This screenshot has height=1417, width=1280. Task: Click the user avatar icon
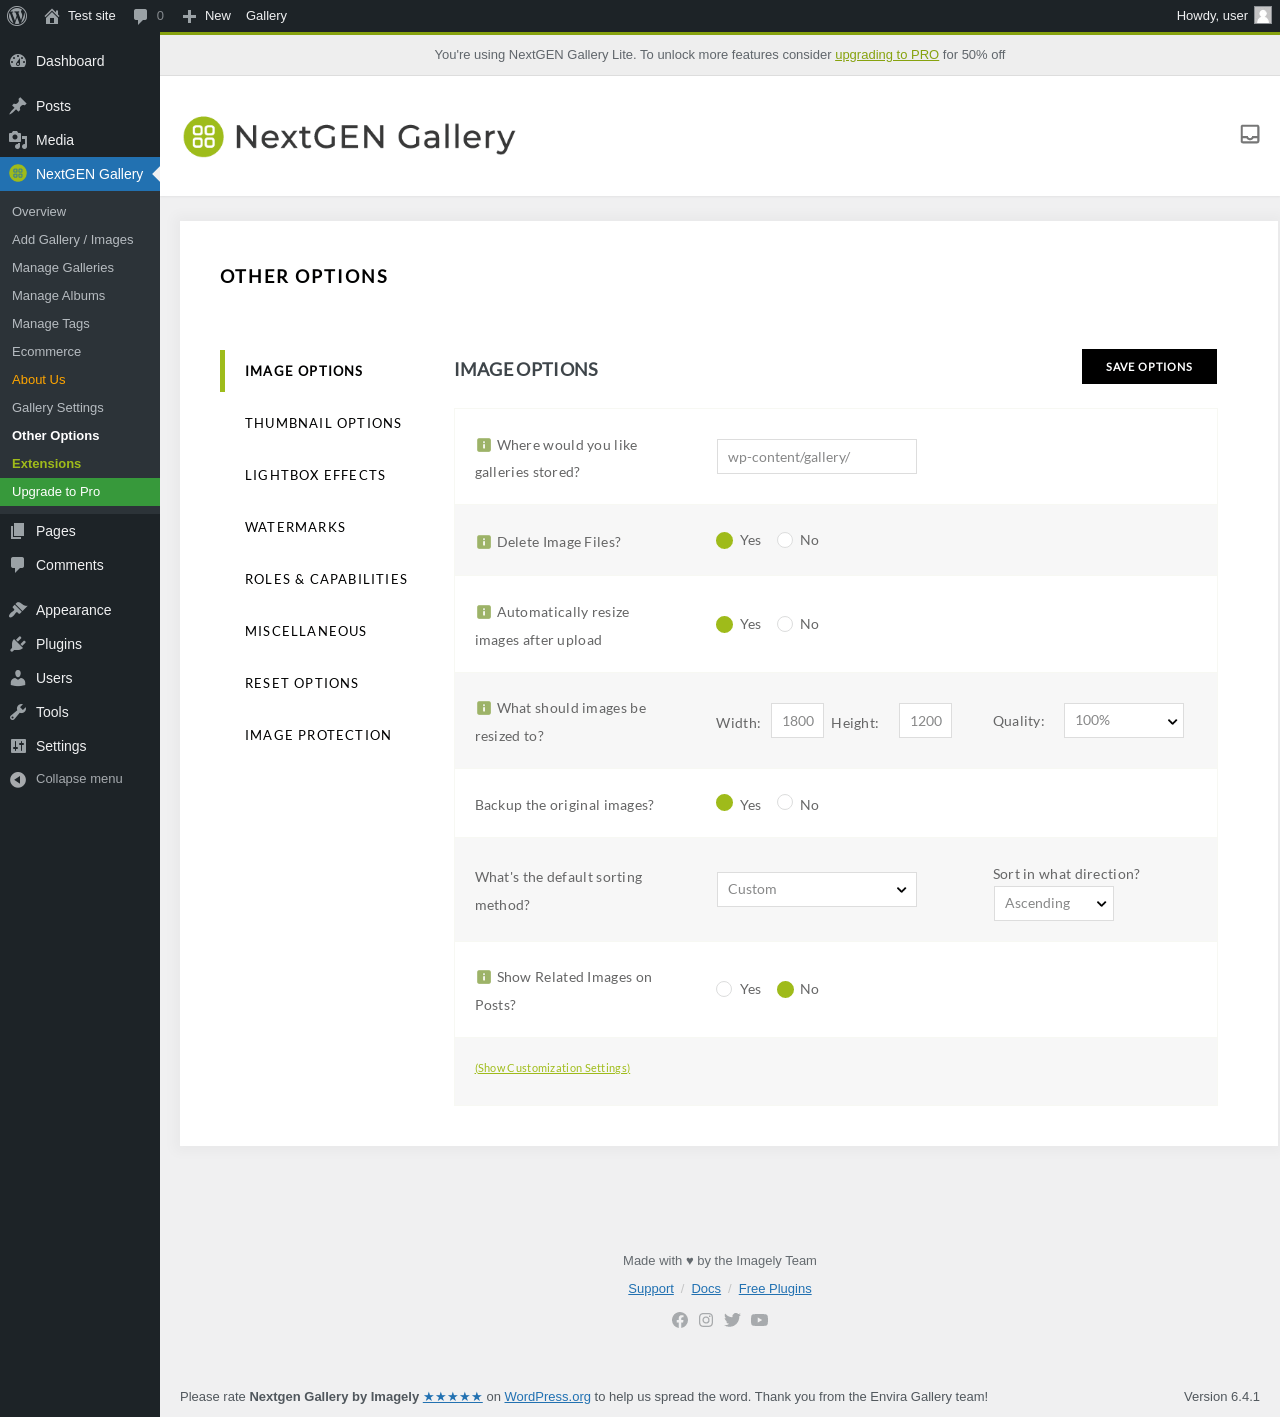[1263, 15]
